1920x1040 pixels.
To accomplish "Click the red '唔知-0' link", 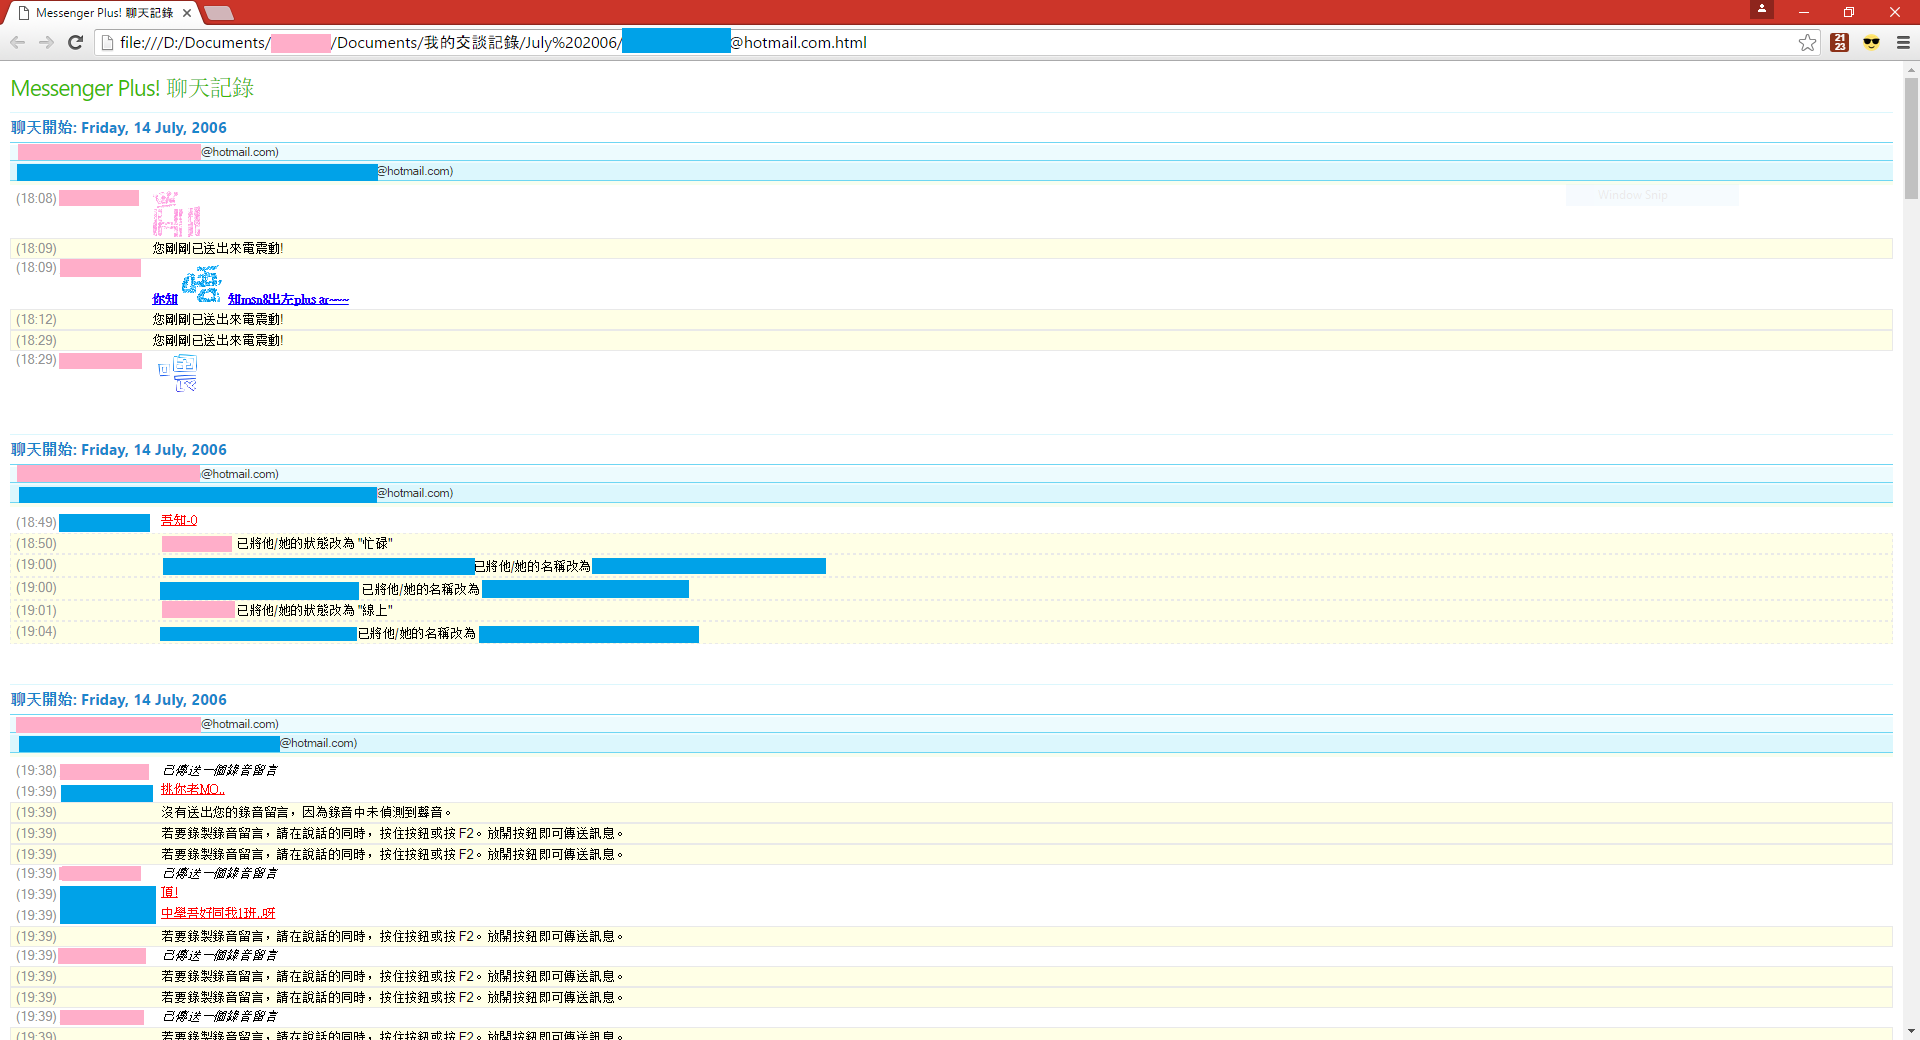I will point(179,520).
